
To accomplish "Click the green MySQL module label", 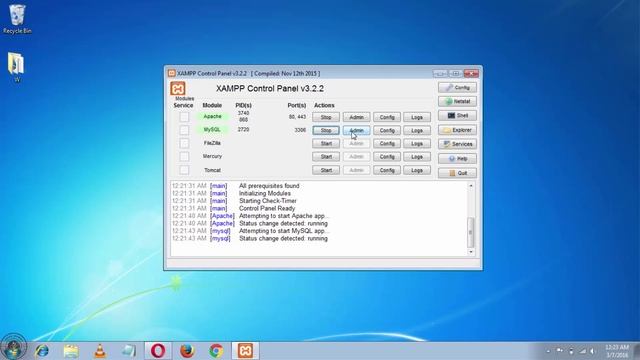I will 212,129.
